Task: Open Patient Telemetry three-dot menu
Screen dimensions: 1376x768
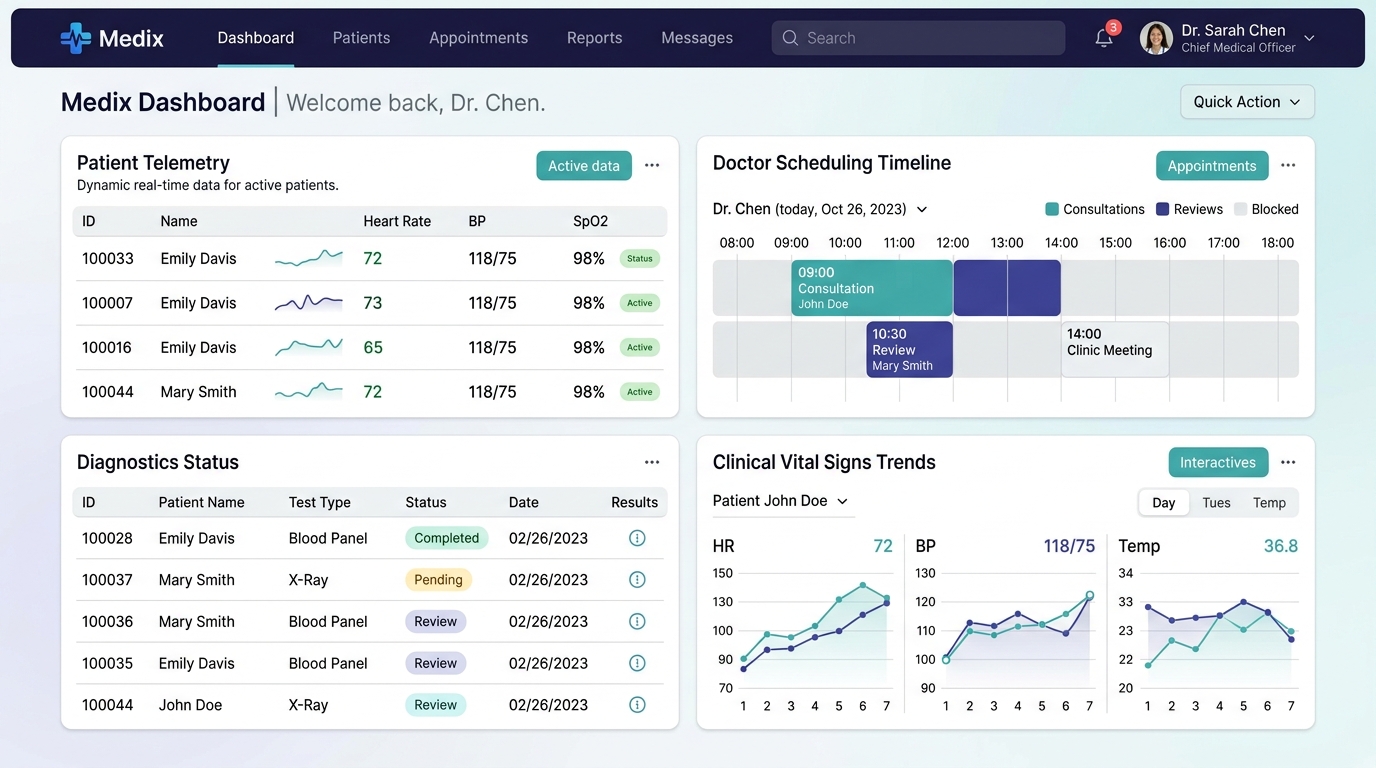Action: pos(652,165)
